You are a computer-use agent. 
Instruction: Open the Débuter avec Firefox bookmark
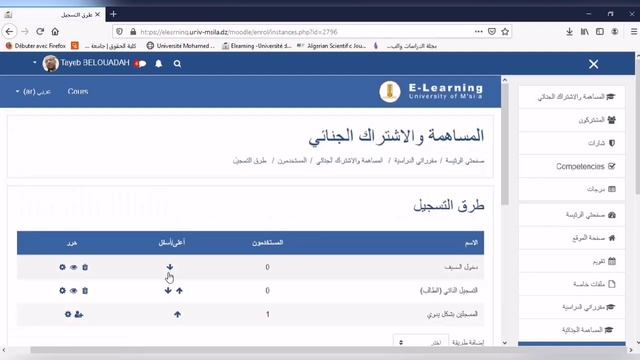(36, 46)
